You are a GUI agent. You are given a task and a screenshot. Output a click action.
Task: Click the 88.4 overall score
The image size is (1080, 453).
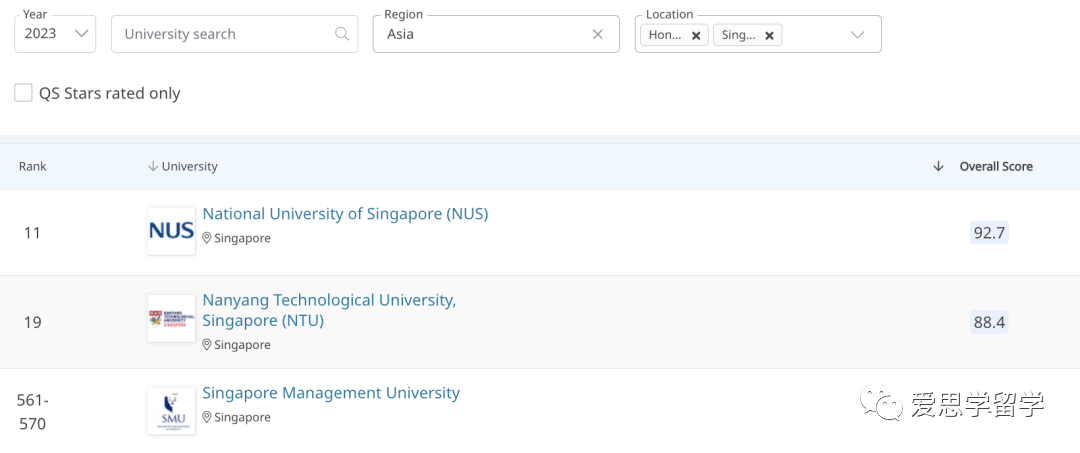(x=989, y=322)
